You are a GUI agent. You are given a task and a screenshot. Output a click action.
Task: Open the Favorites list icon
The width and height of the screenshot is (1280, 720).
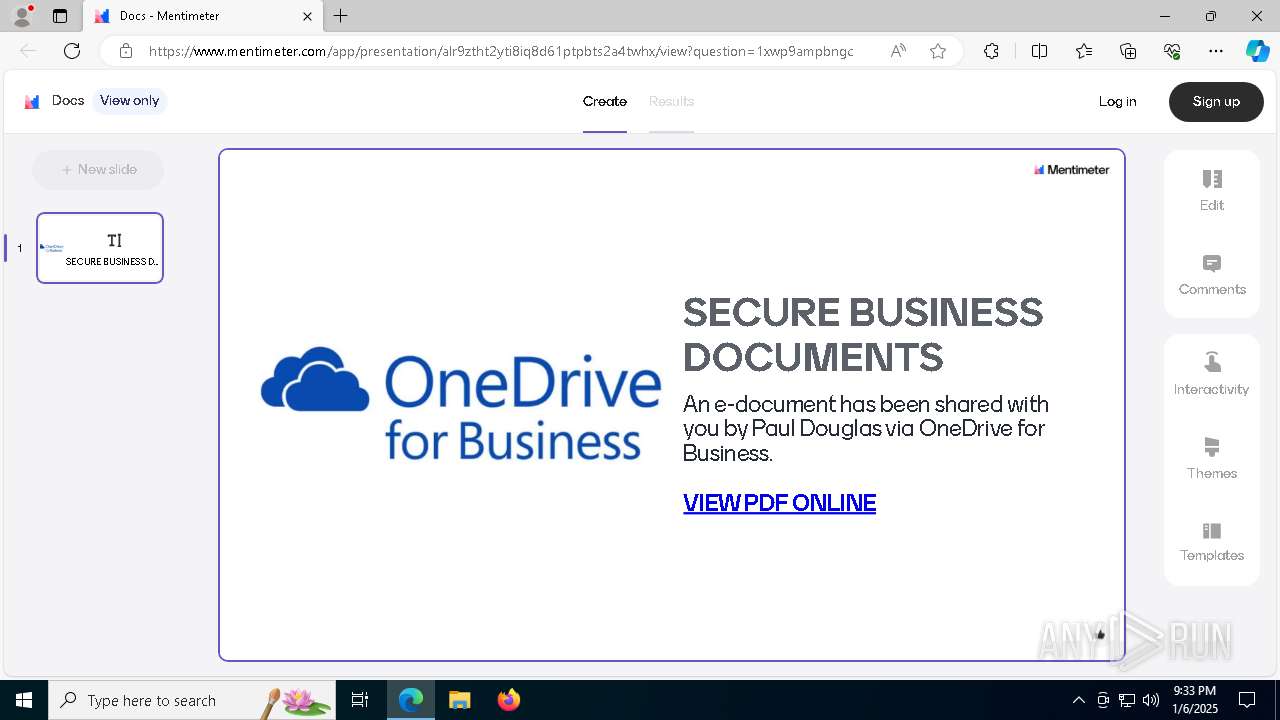[x=1084, y=51]
